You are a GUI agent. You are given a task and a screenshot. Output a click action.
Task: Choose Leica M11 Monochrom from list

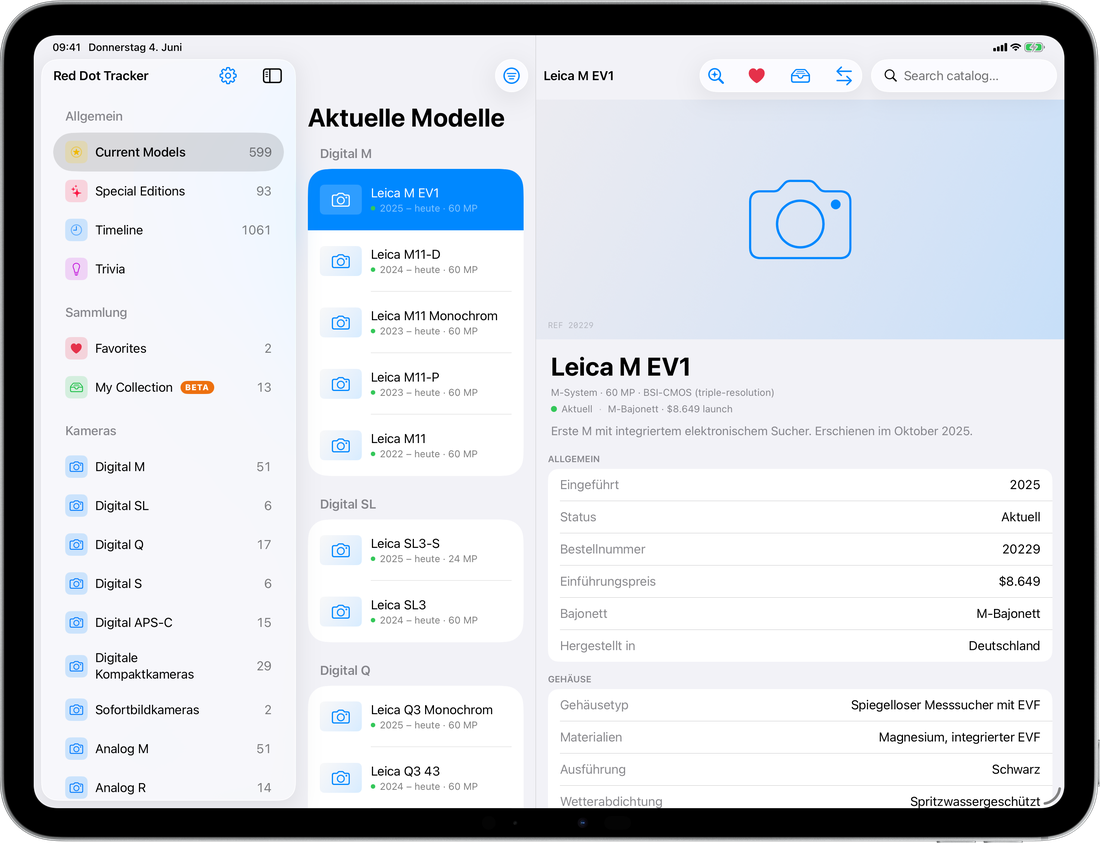415,323
